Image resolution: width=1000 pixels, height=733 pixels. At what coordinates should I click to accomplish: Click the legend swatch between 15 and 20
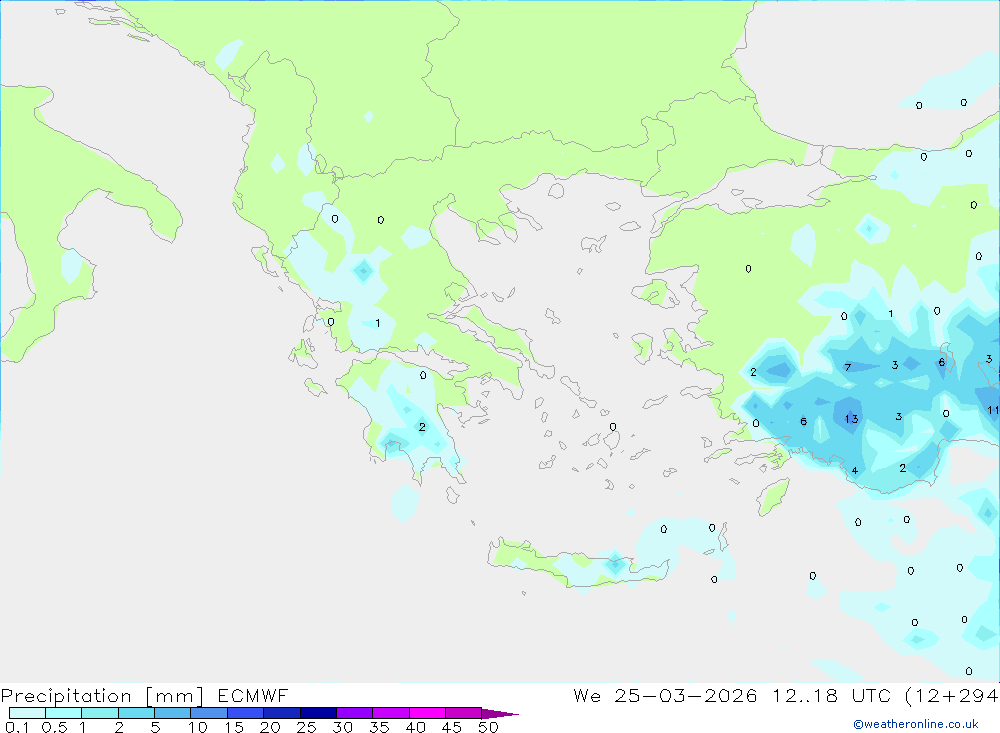point(246,713)
